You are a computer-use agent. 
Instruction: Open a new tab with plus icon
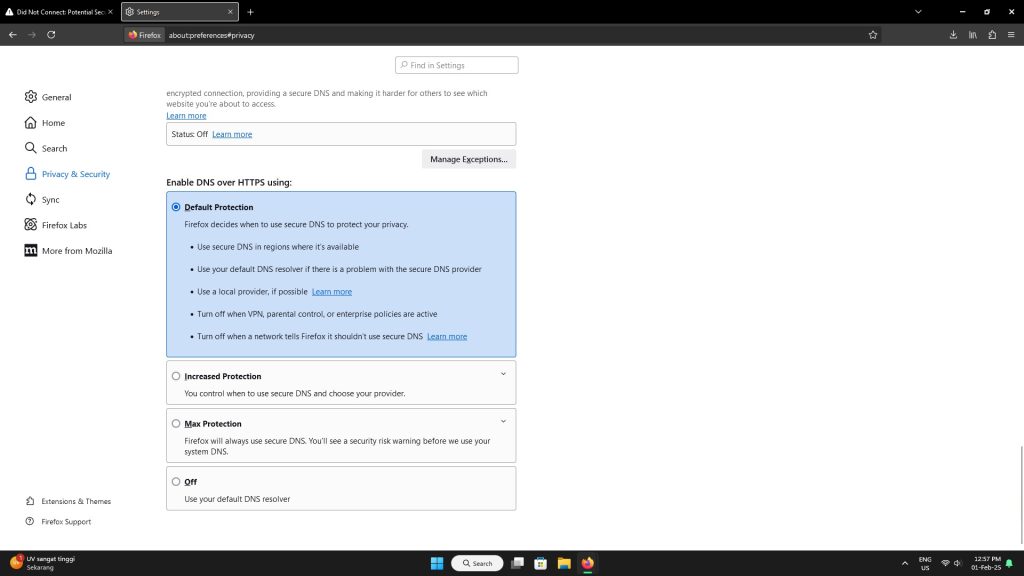[x=250, y=12]
